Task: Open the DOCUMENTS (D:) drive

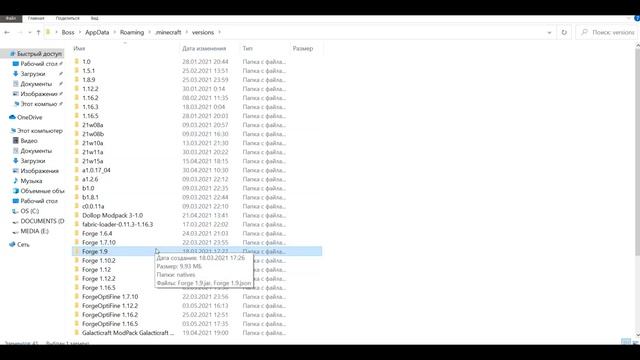Action: (42, 221)
